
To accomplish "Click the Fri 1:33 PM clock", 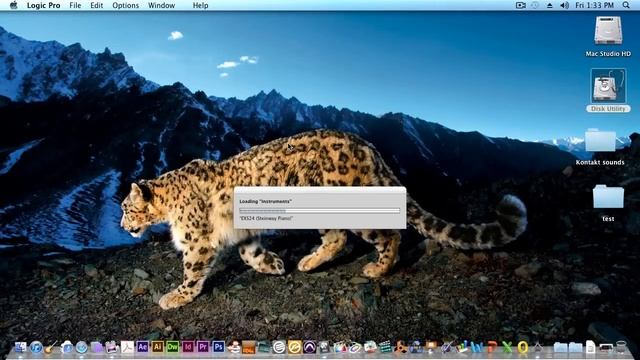I will click(594, 5).
